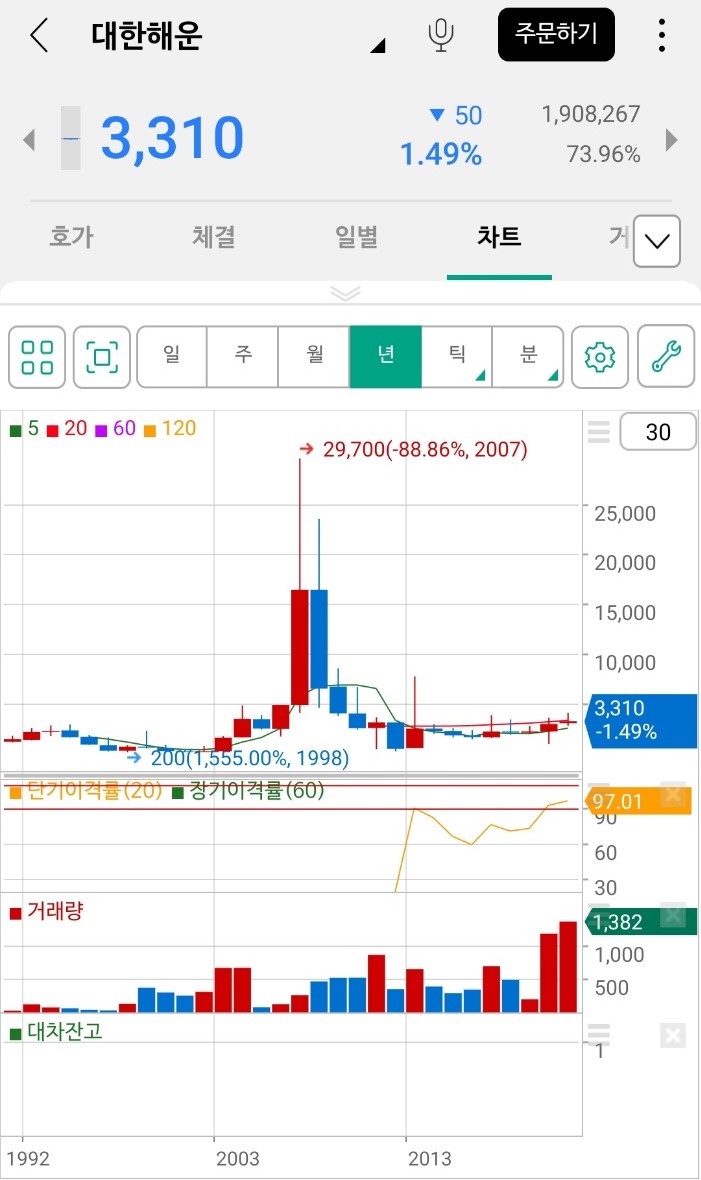
Task: Open the stock selector triangle beside 대한해운
Action: pyautogui.click(x=378, y=46)
